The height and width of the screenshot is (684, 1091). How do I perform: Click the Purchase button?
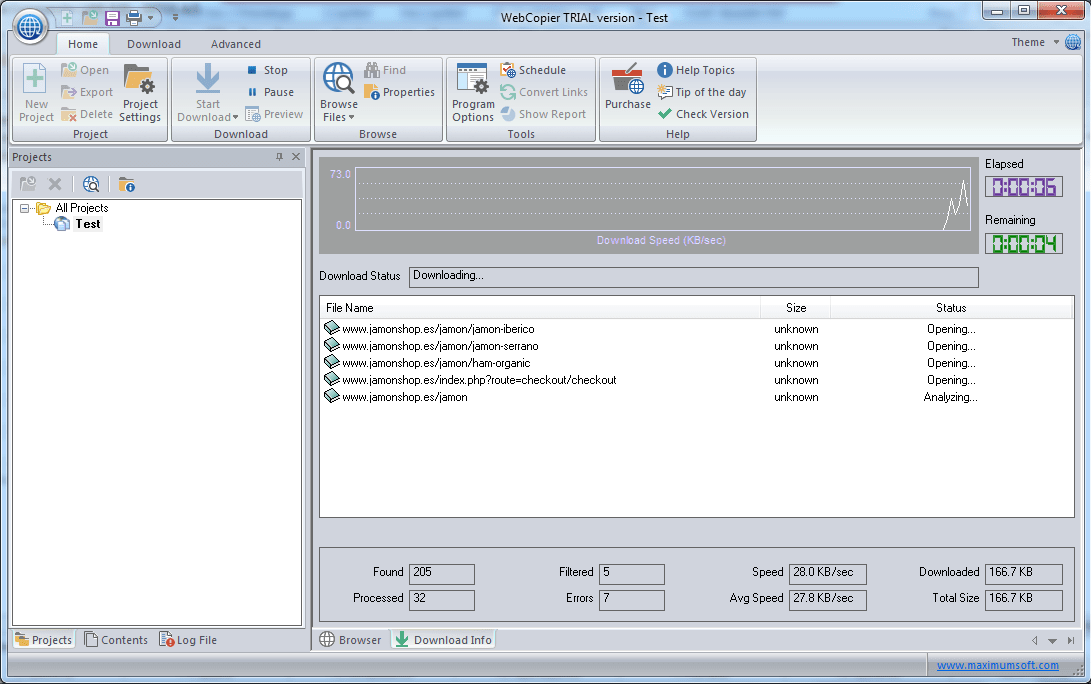pyautogui.click(x=628, y=87)
